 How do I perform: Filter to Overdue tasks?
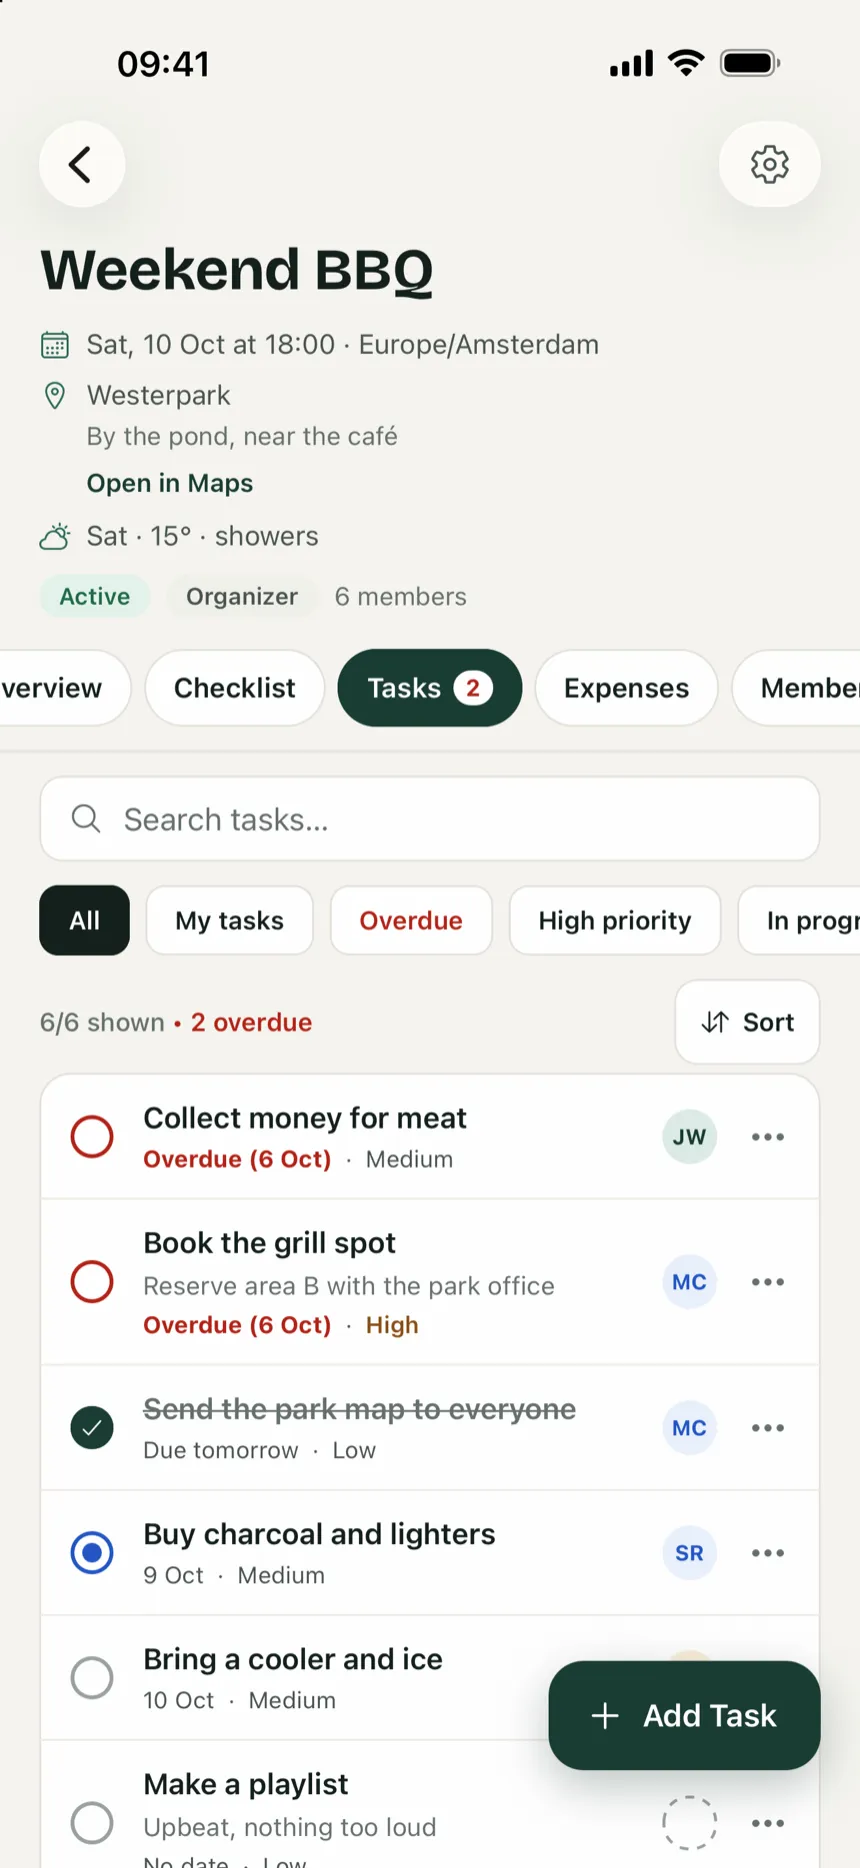[411, 920]
